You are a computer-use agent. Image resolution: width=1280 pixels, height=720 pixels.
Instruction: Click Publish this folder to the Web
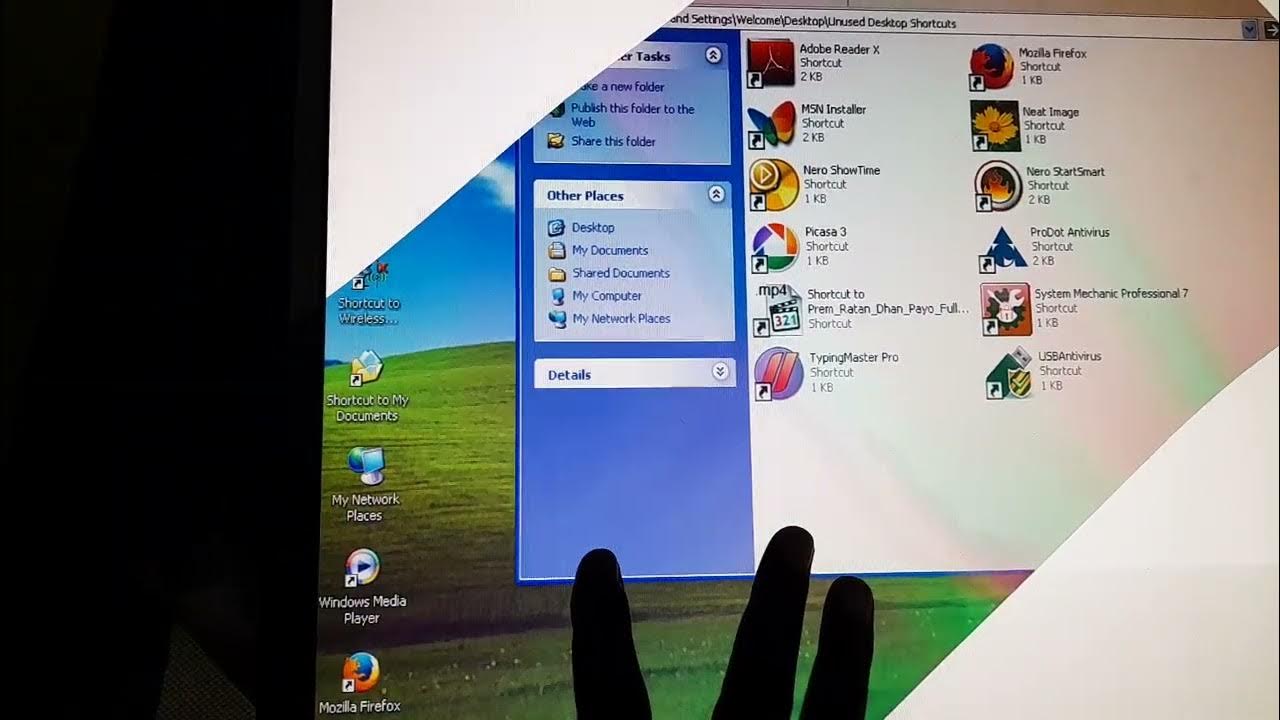point(633,115)
